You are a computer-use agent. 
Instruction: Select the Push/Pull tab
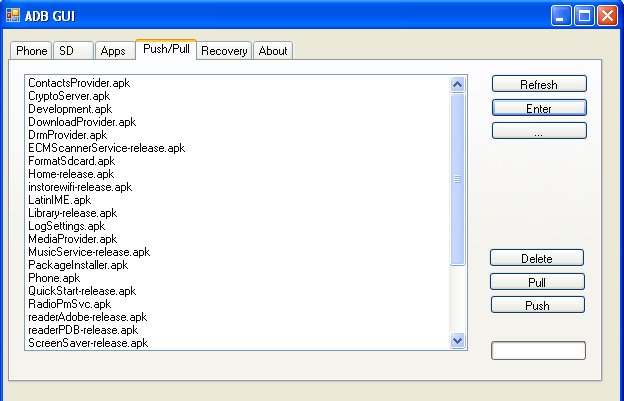[x=166, y=49]
